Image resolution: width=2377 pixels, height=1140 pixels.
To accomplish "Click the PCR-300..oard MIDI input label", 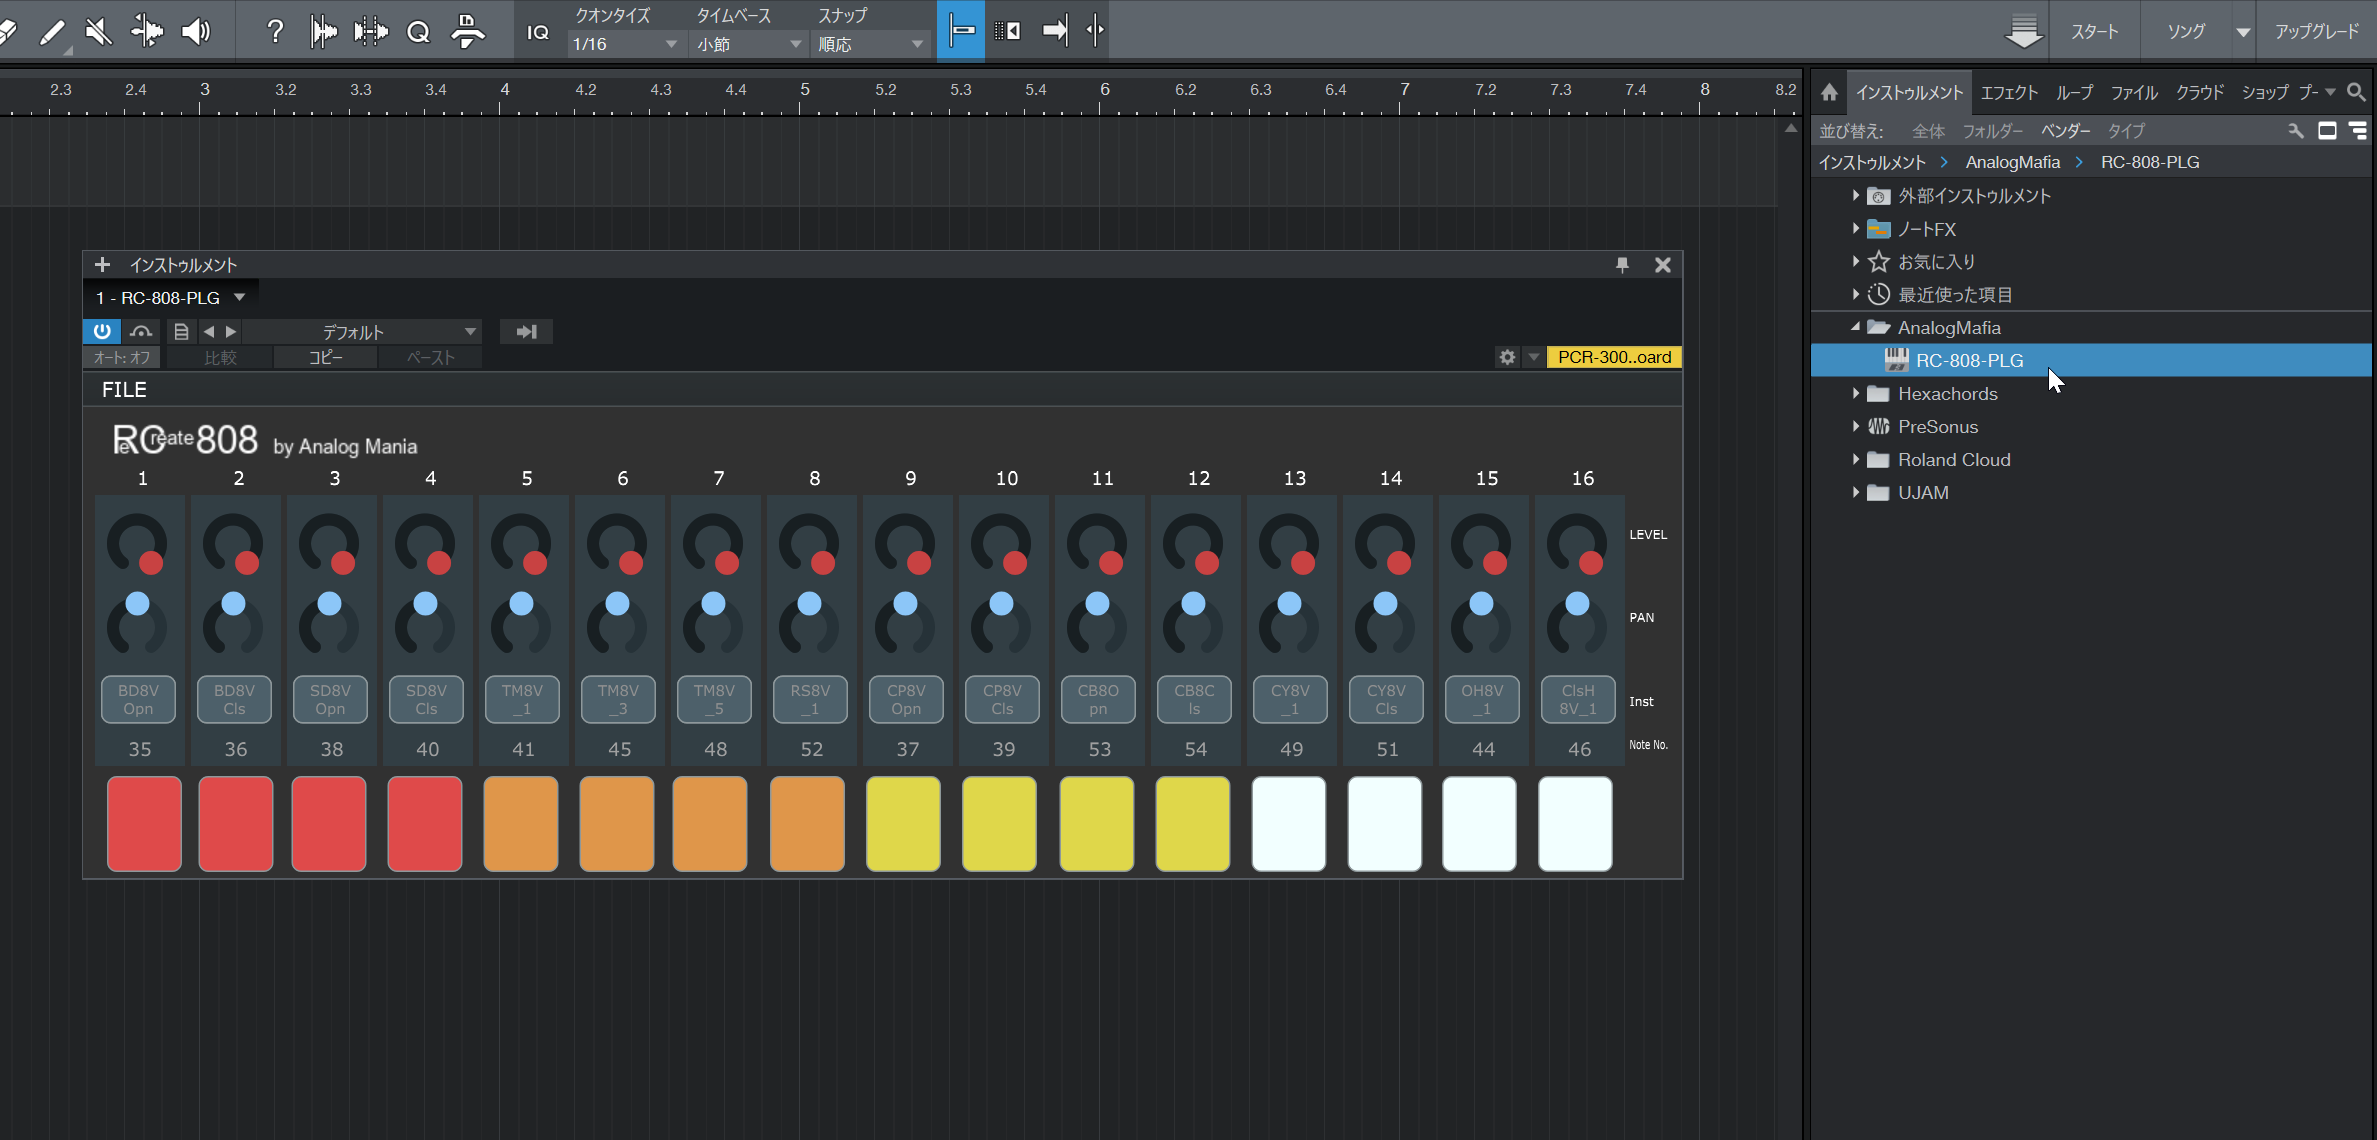I will click(1614, 357).
